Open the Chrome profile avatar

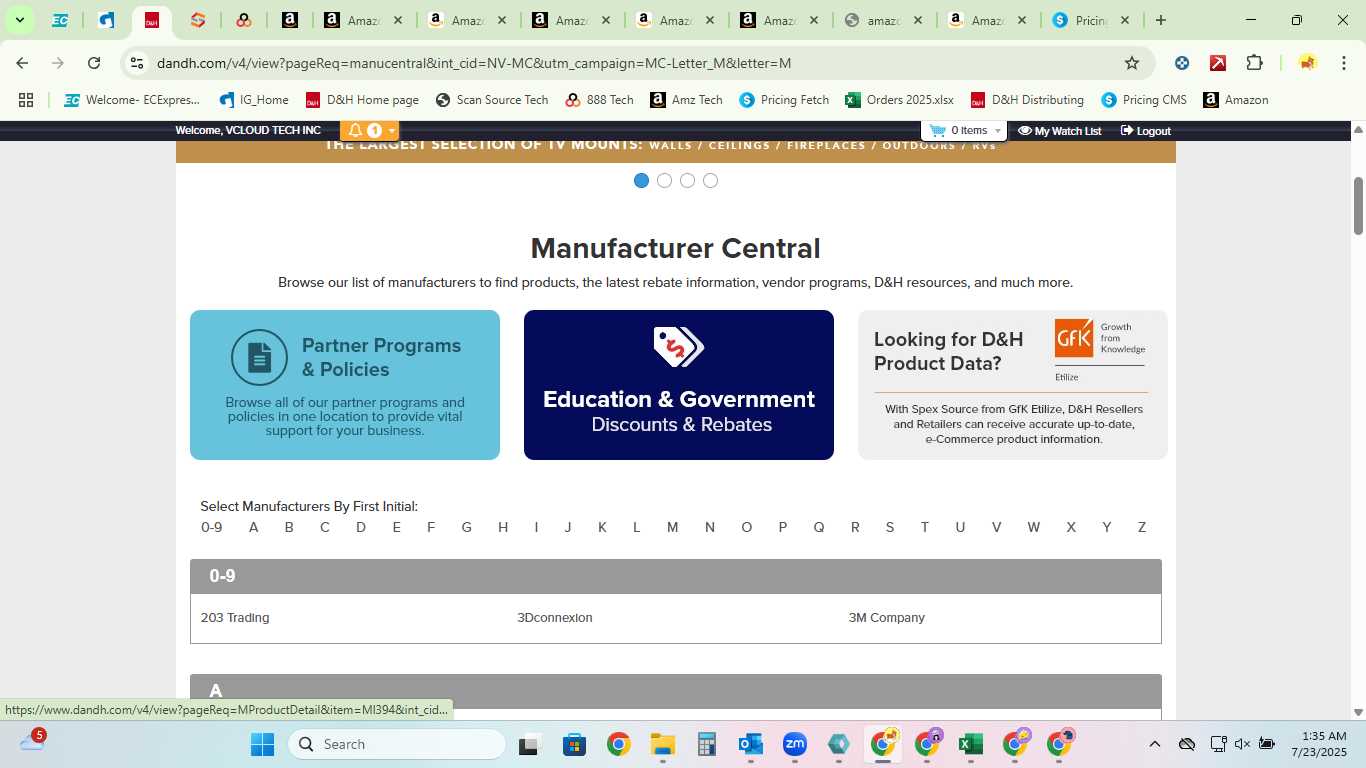click(1307, 63)
